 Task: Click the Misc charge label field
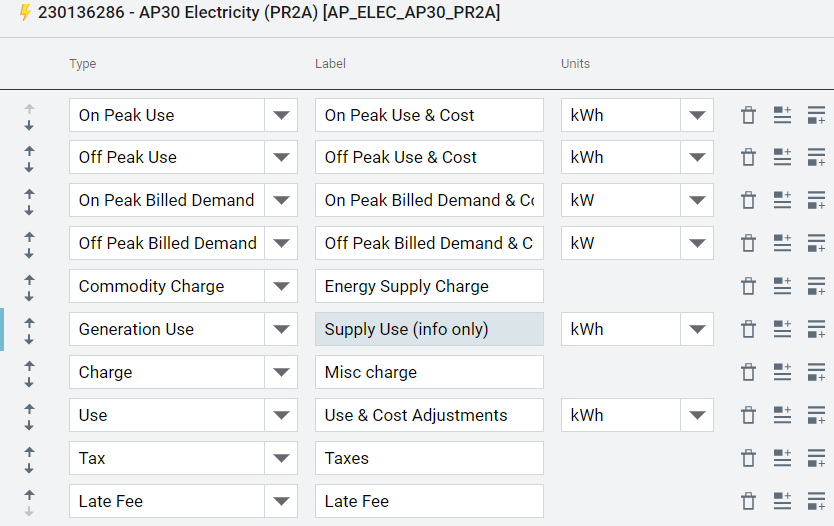pyautogui.click(x=429, y=372)
